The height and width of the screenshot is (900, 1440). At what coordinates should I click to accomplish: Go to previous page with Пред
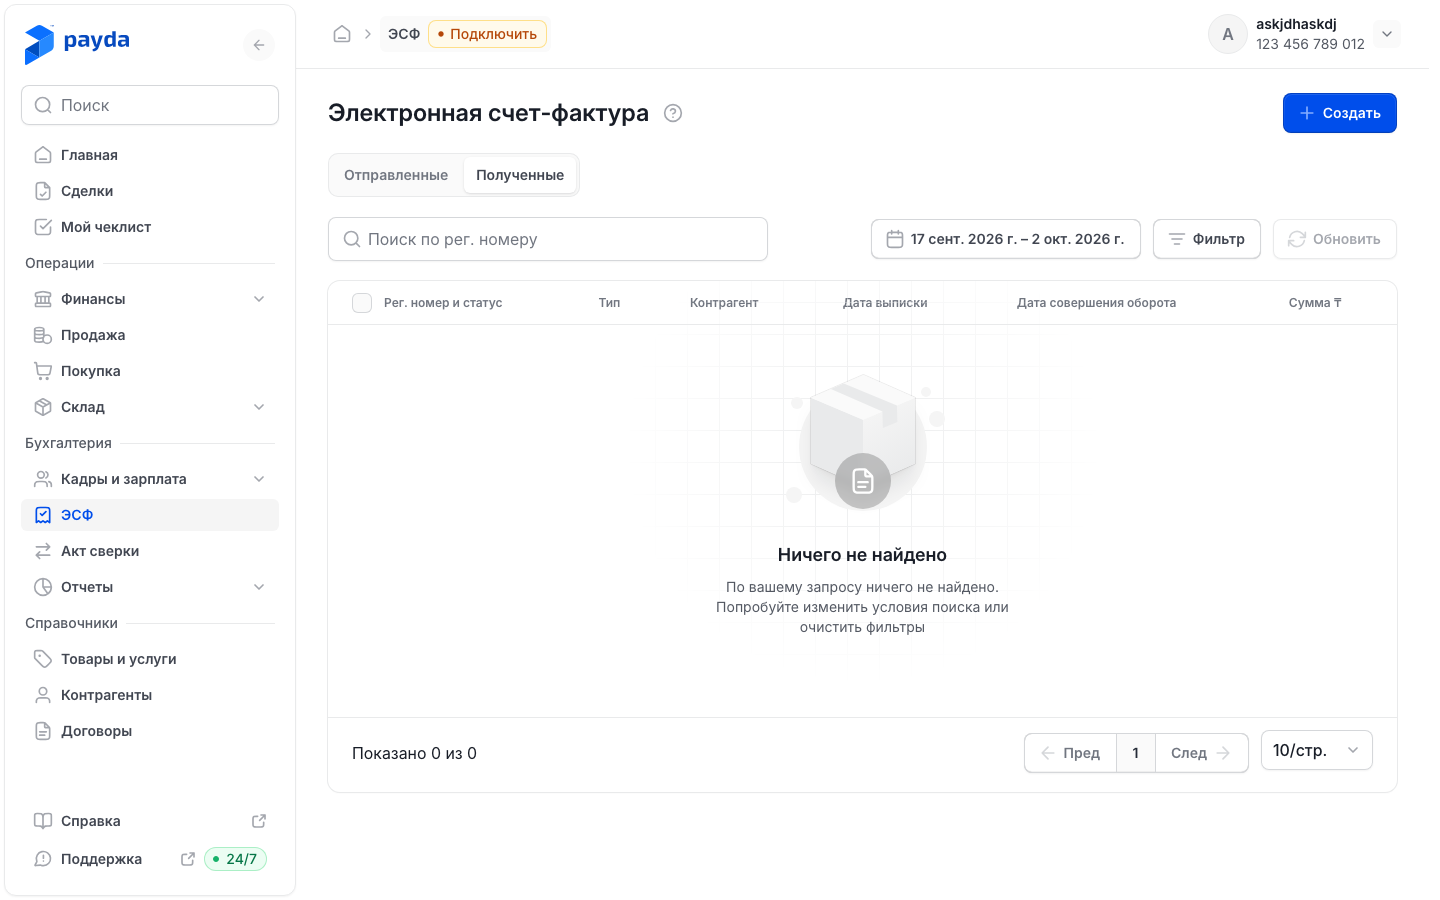(x=1070, y=753)
